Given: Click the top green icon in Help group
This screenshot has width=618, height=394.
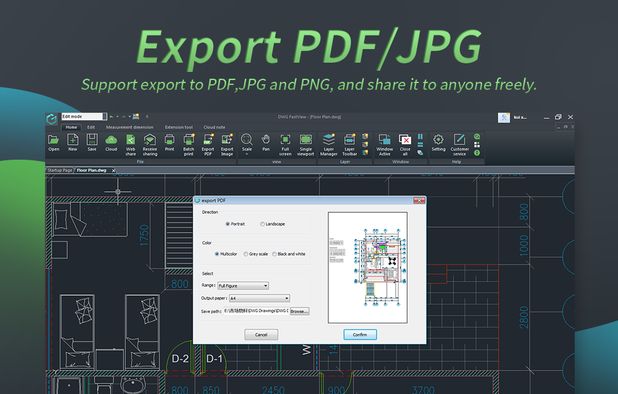Looking at the screenshot, I should 477,136.
